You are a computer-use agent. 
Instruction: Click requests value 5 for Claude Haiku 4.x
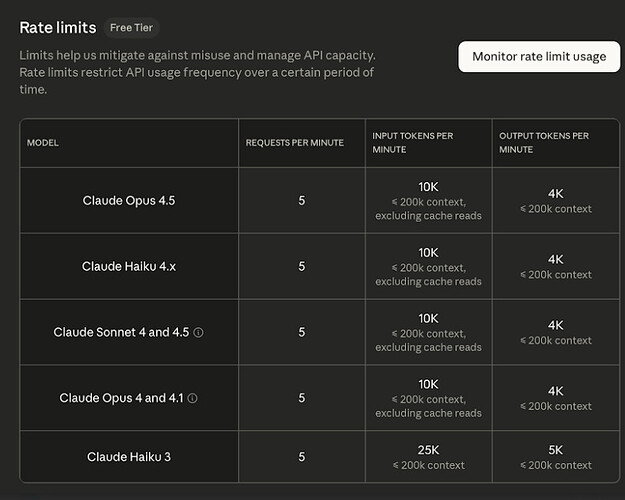coord(302,266)
